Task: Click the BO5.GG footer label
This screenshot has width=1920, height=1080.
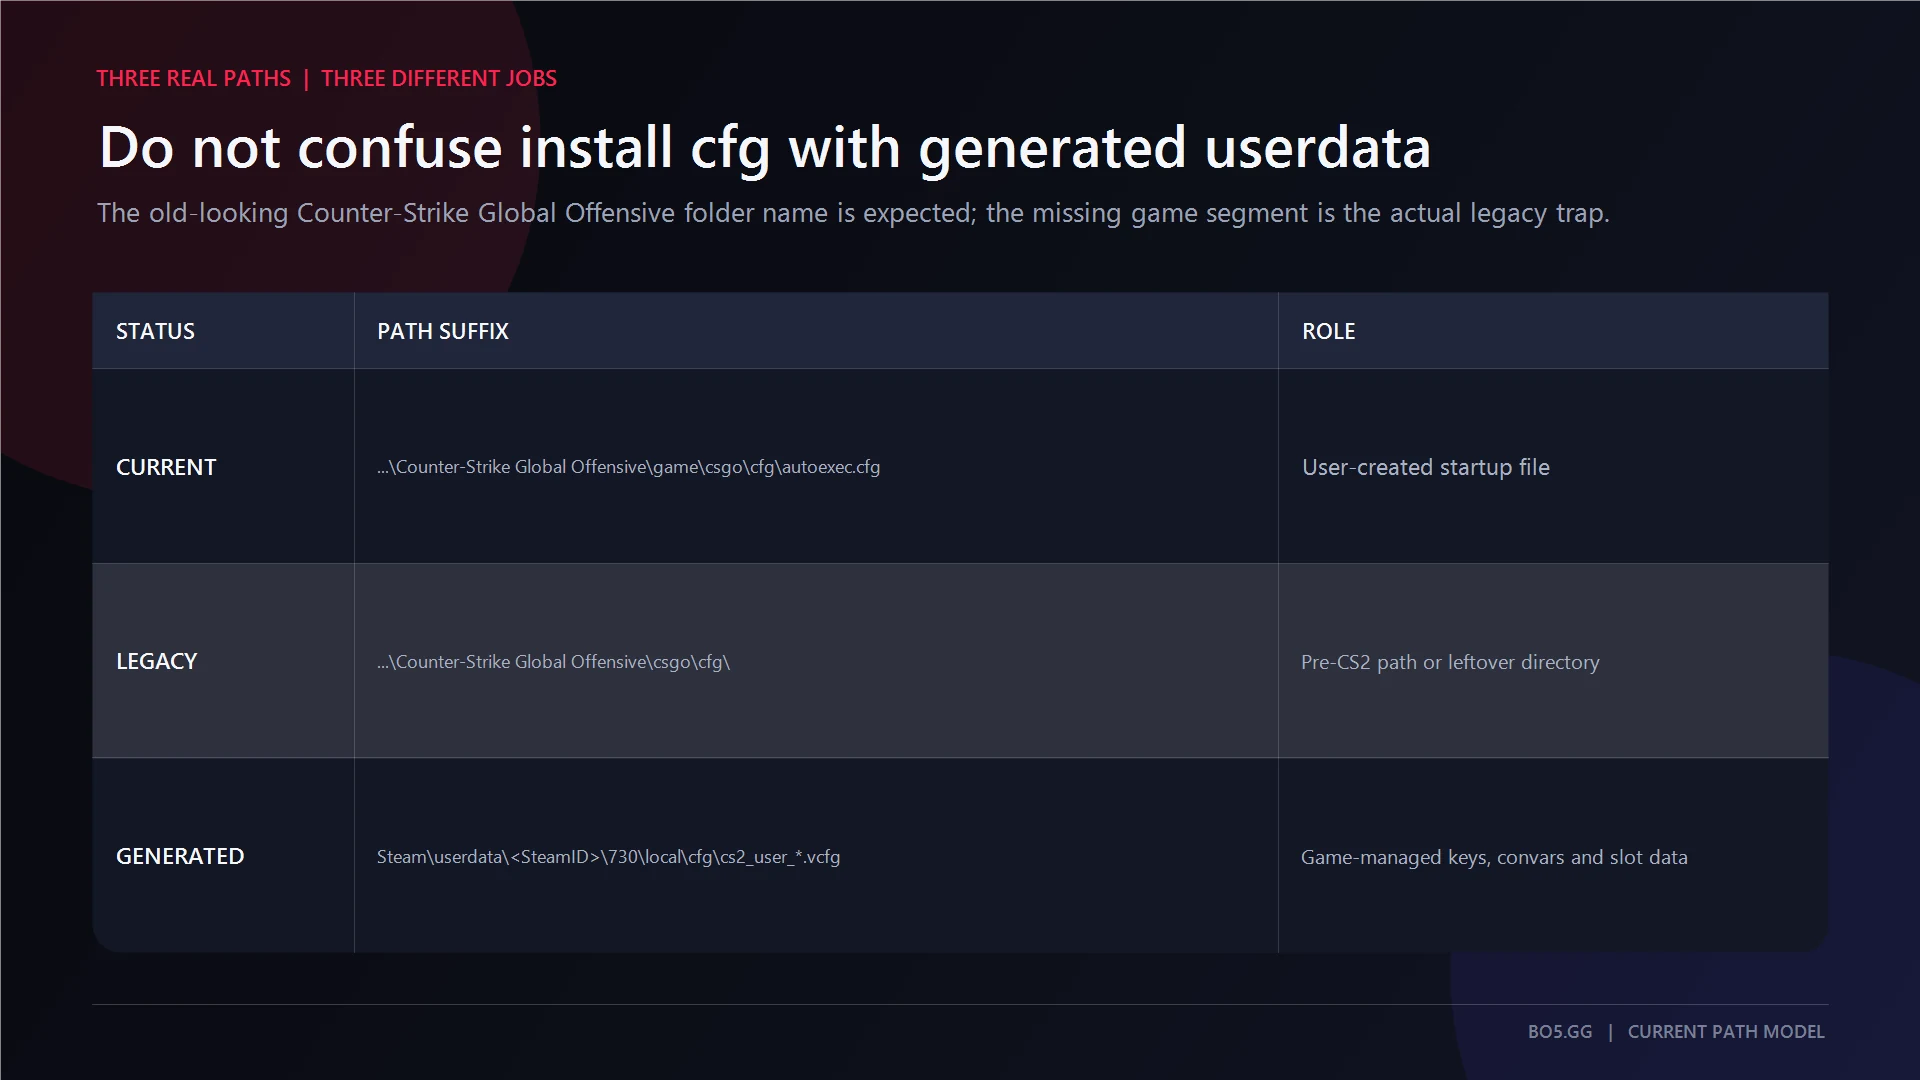Action: click(x=1560, y=1031)
